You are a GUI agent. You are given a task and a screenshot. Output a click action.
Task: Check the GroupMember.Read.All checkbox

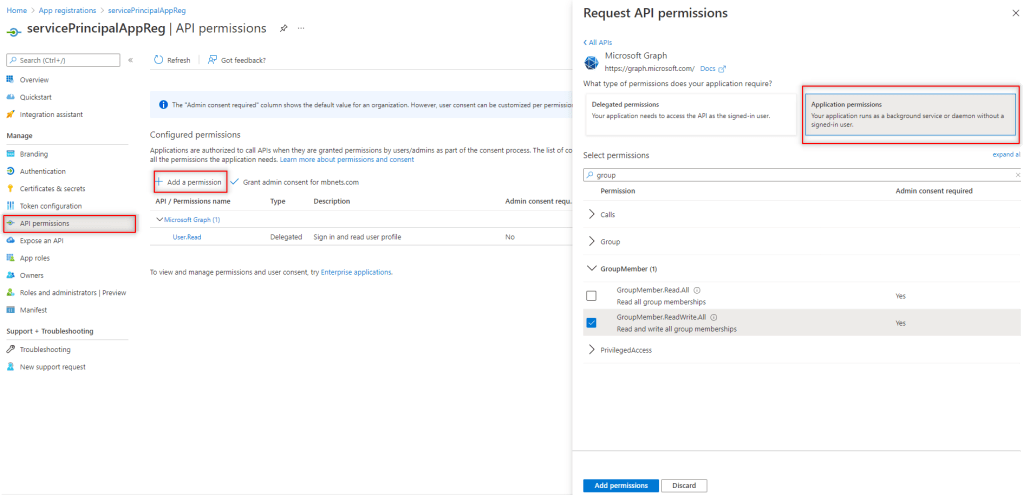pos(591,296)
